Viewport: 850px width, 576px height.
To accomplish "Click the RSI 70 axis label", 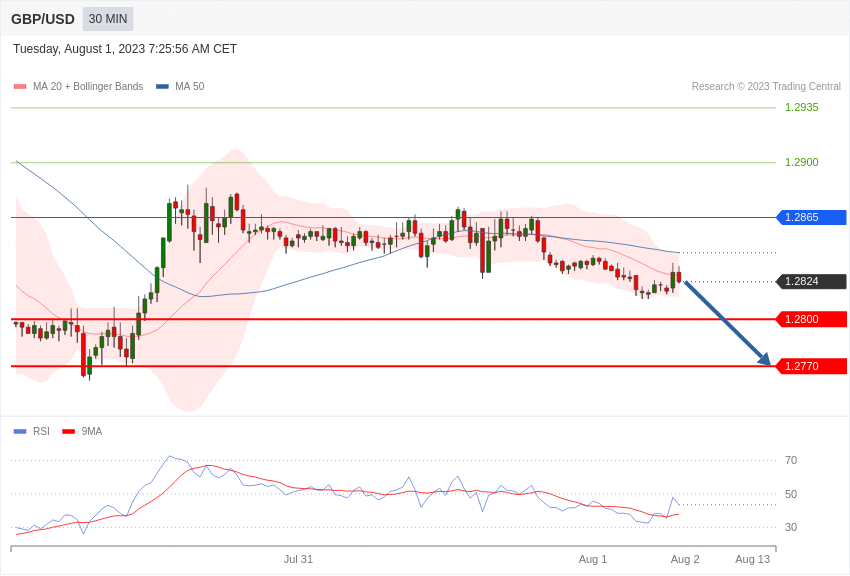I will (x=791, y=460).
